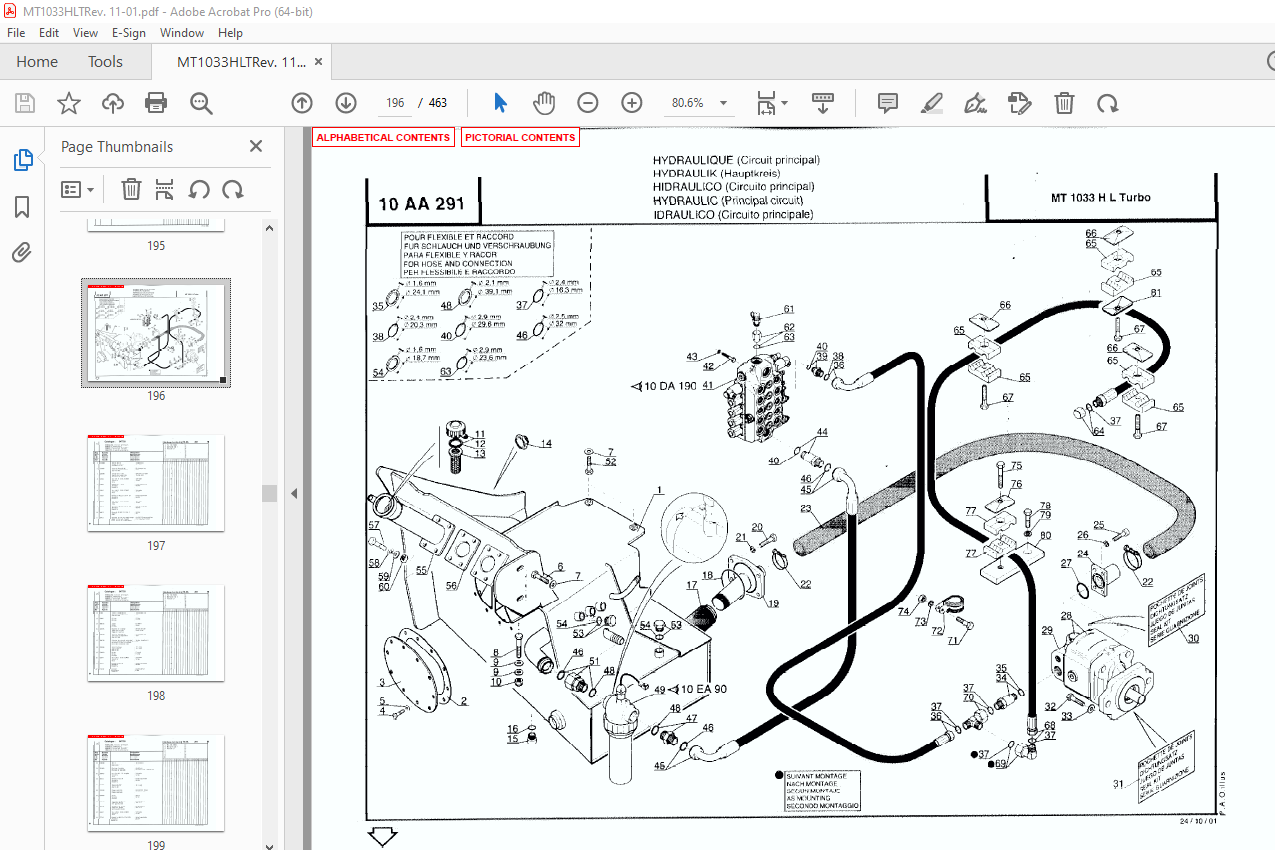Select the page 198 thumbnail
Screen dimensions: 1275x850
[x=156, y=633]
